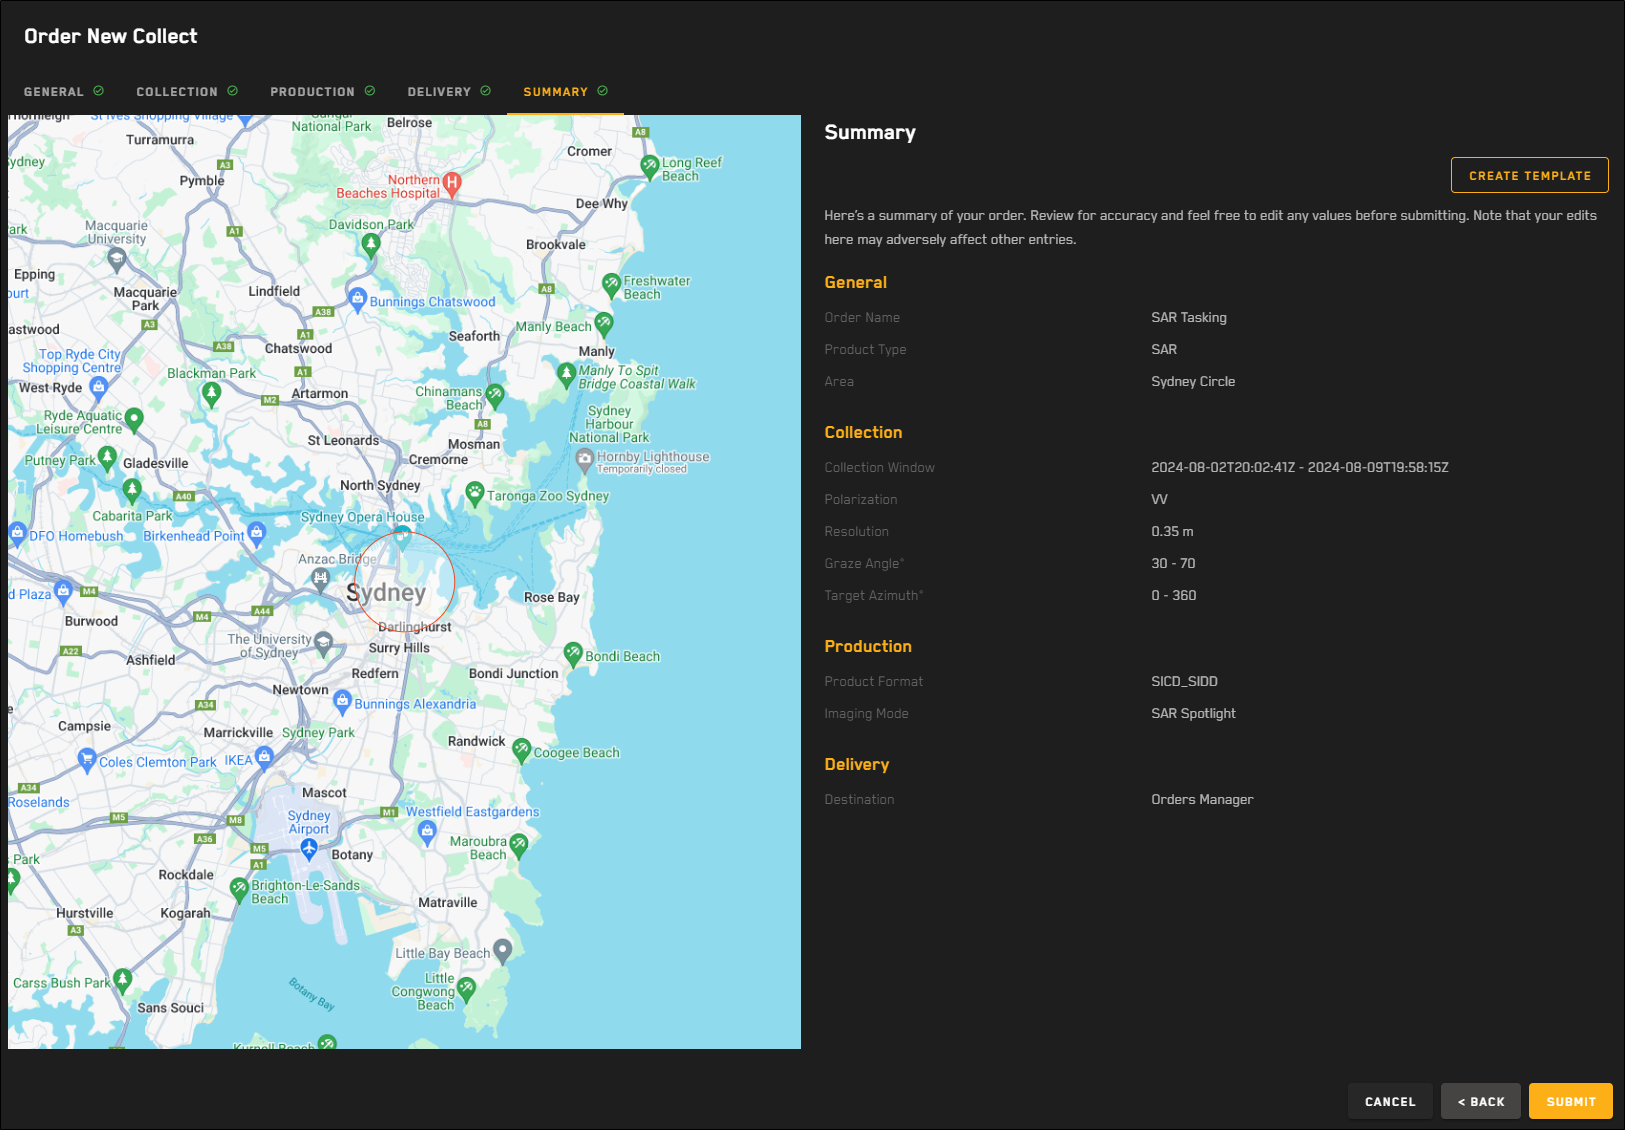Switch to the Collection tab
This screenshot has width=1625, height=1130.
click(x=186, y=92)
